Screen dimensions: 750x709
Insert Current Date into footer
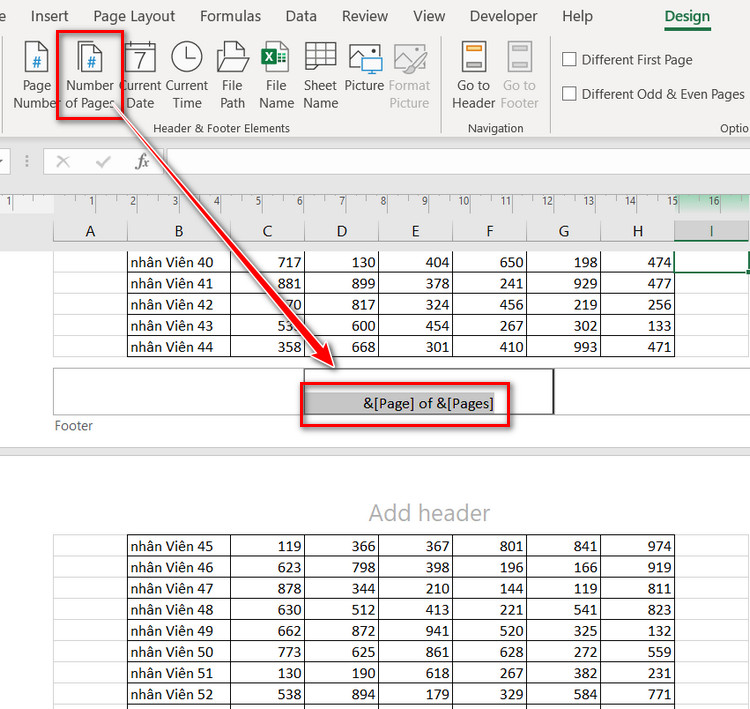[140, 75]
